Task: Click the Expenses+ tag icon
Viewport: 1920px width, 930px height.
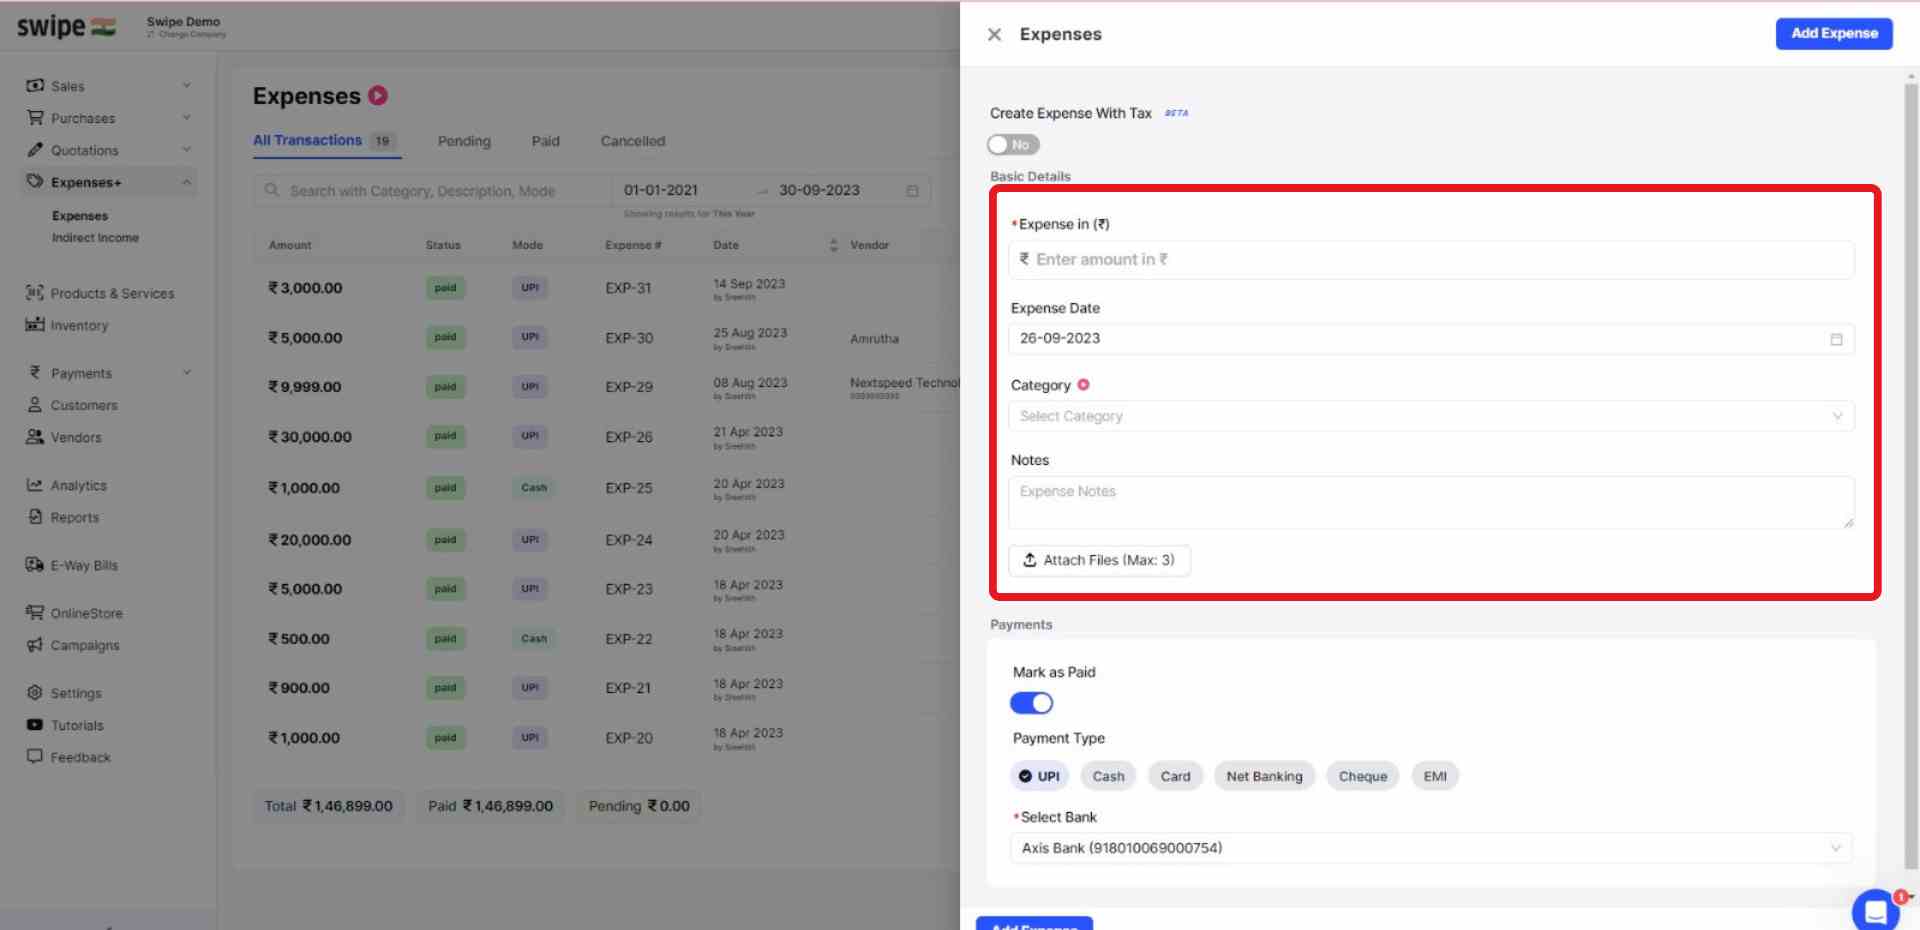Action: pyautogui.click(x=35, y=181)
